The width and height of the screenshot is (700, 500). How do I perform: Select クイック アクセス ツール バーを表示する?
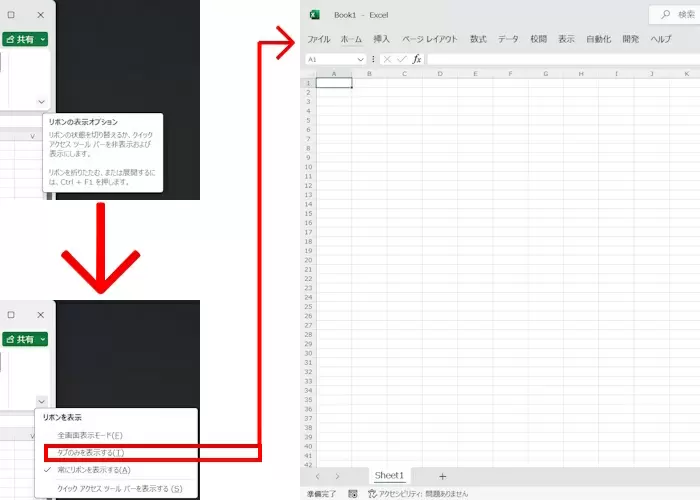(120, 488)
